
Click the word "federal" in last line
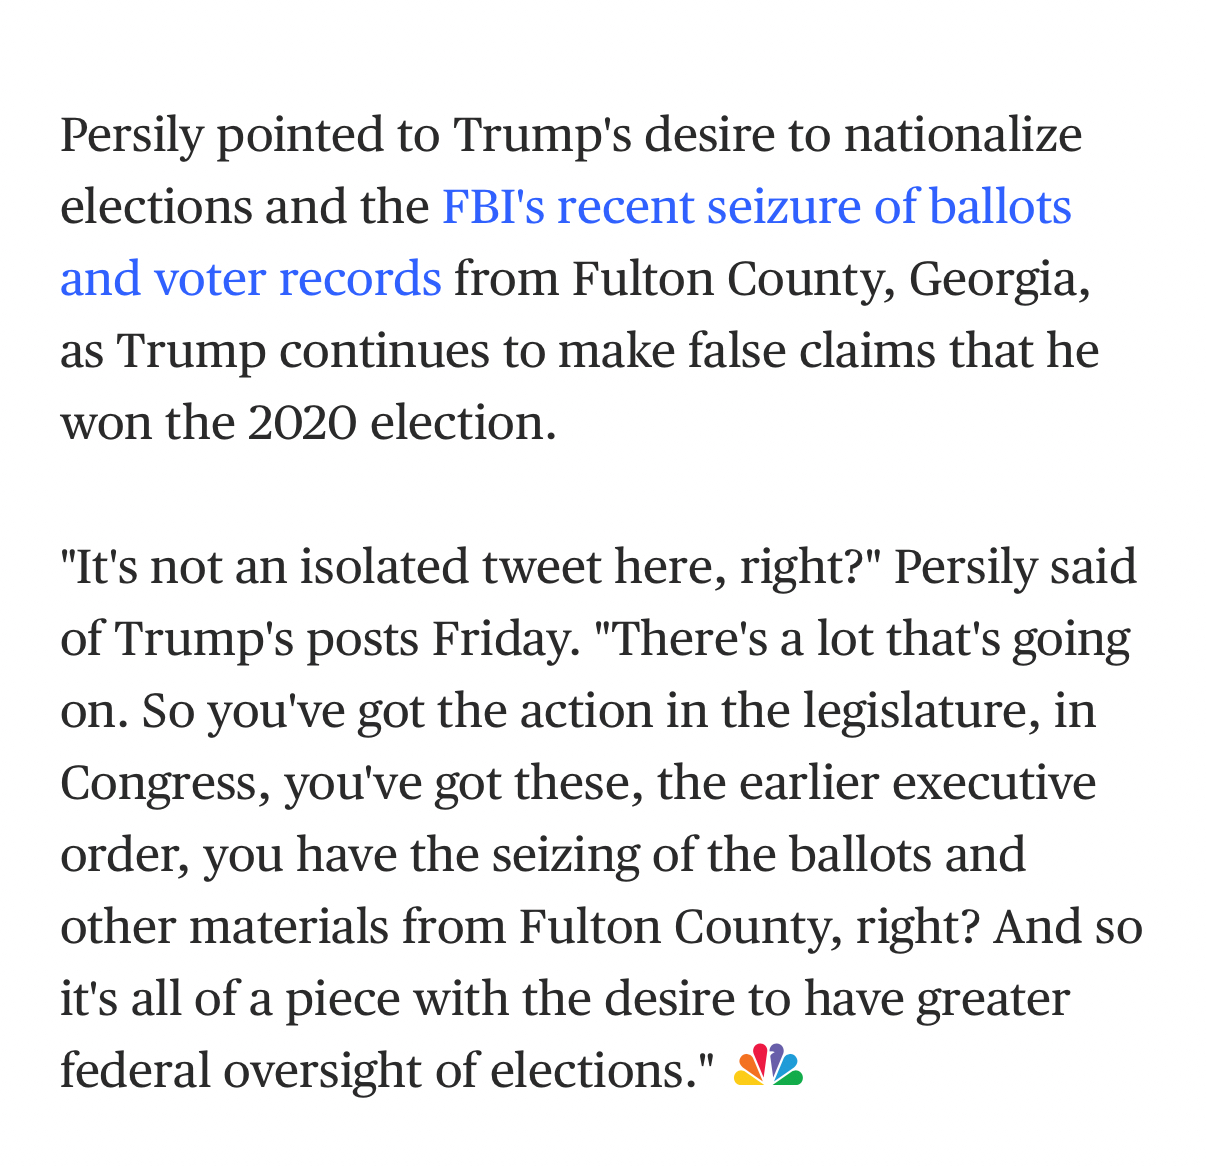pyautogui.click(x=135, y=1071)
